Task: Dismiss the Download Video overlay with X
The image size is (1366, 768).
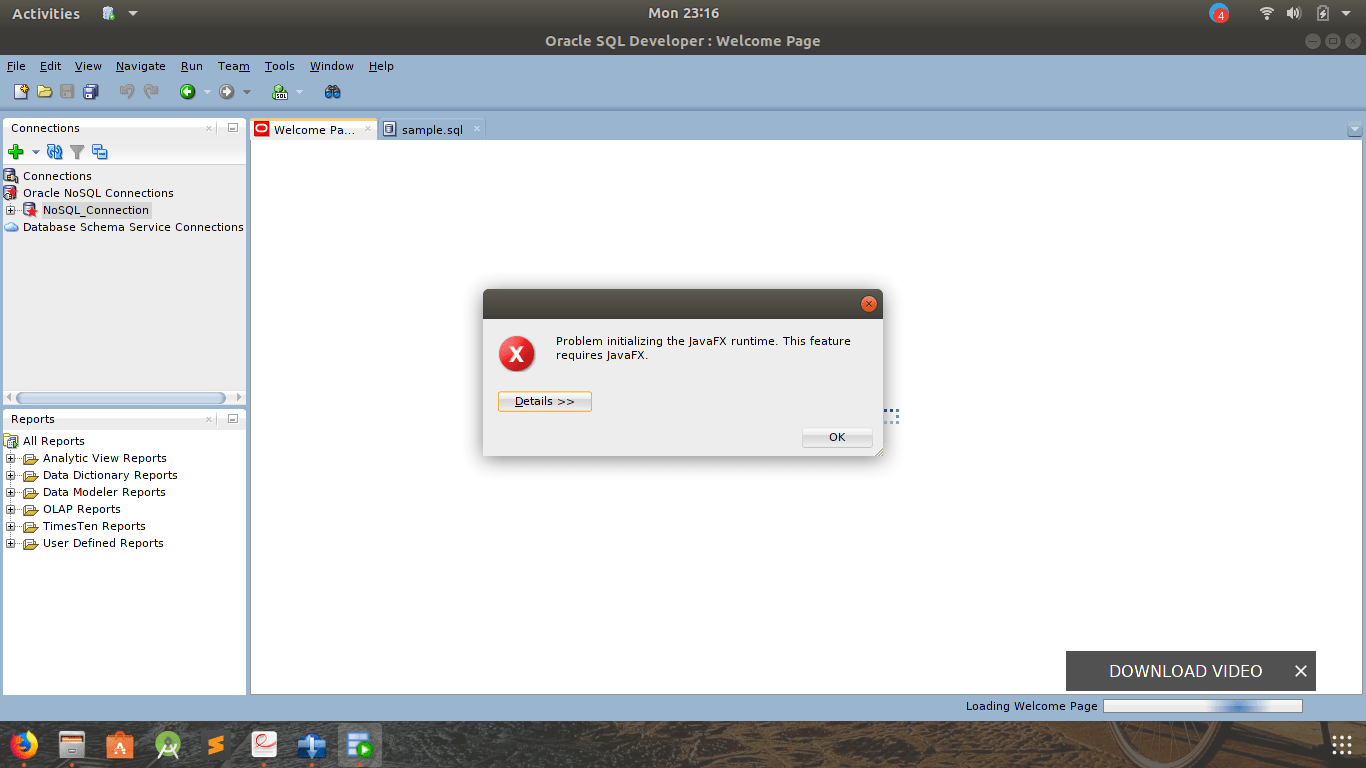Action: [x=1301, y=671]
